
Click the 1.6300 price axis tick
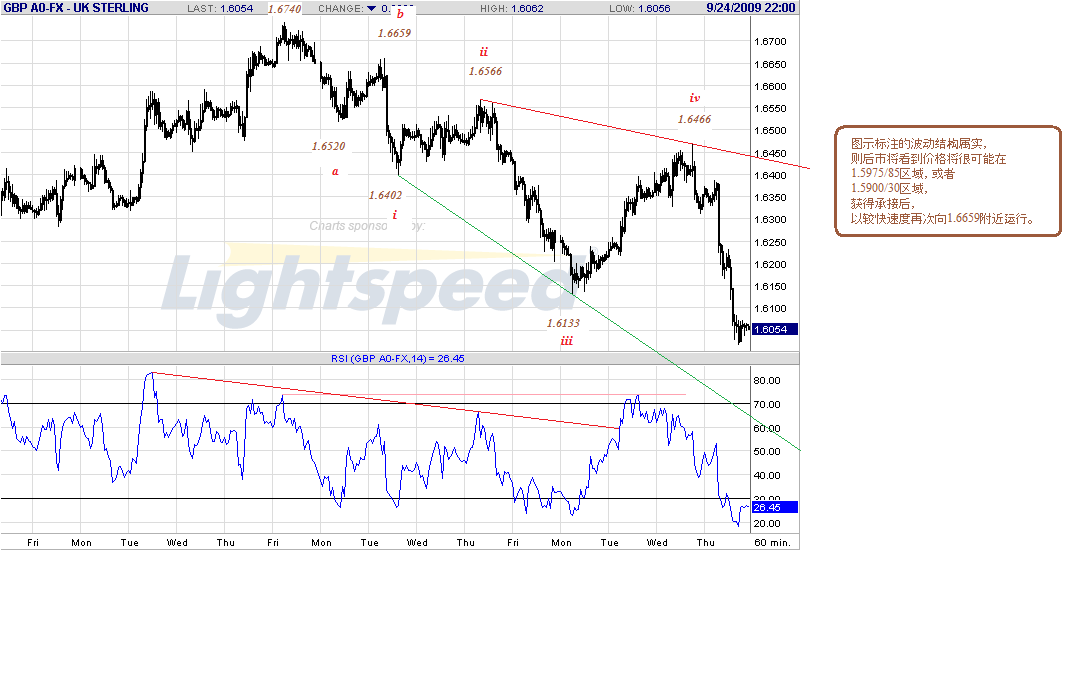point(770,219)
